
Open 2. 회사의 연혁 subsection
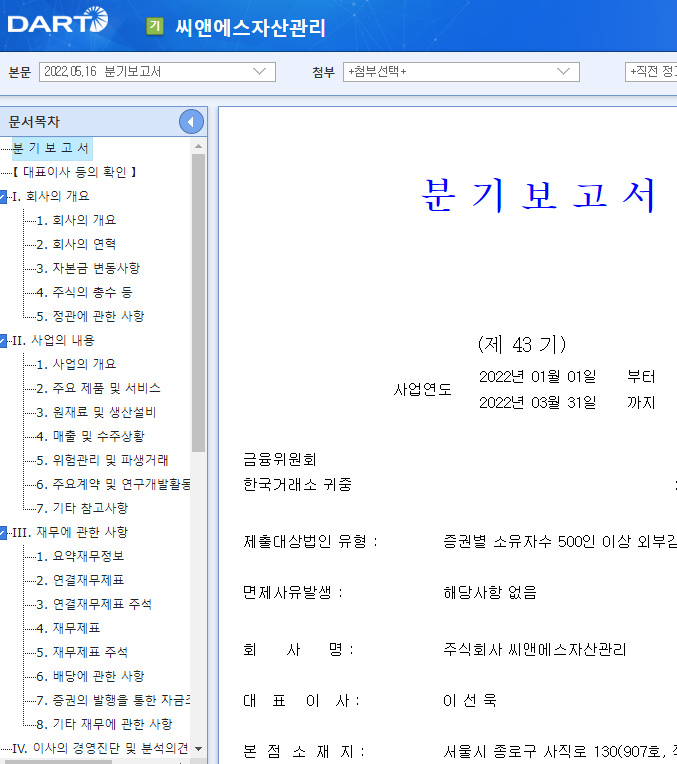[77, 244]
